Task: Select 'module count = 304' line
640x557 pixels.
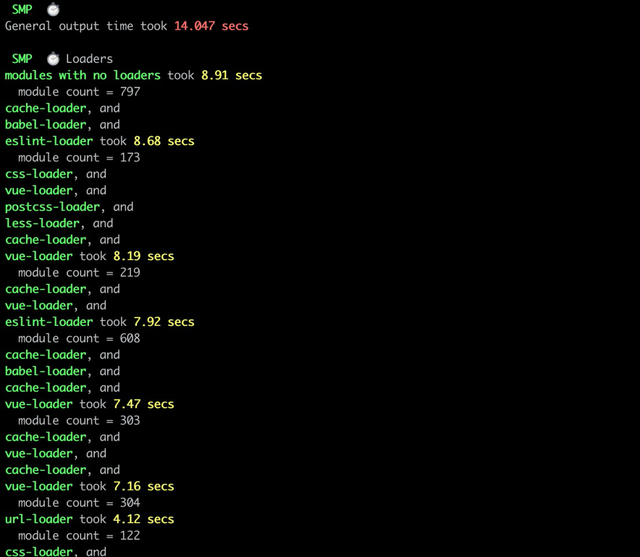Action: click(79, 503)
